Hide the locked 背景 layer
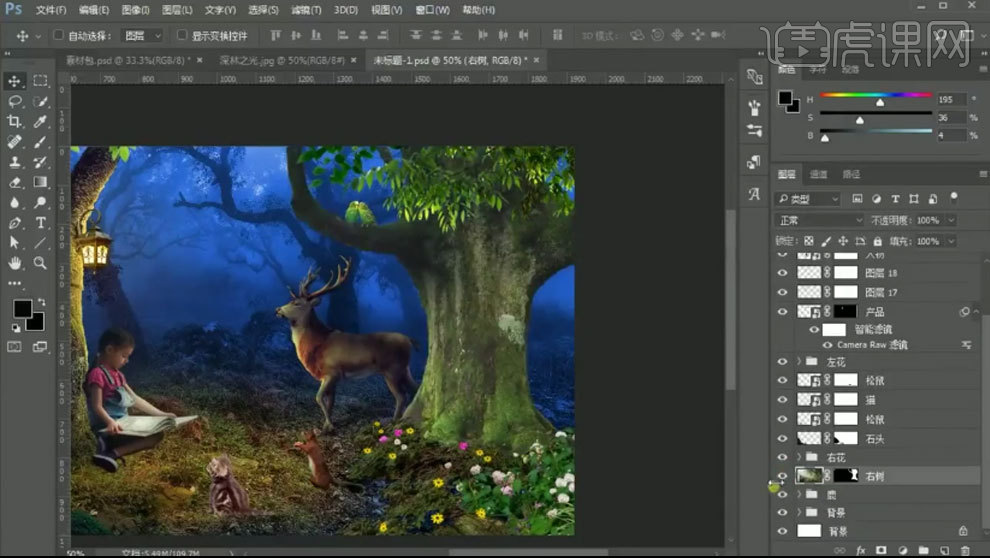990x558 pixels. click(x=783, y=531)
